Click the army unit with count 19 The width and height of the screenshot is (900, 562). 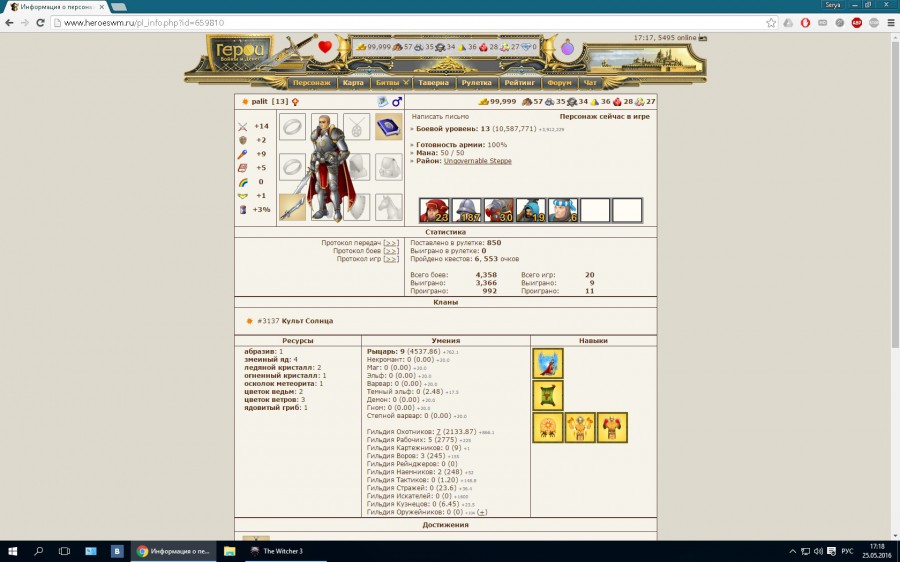pos(530,210)
